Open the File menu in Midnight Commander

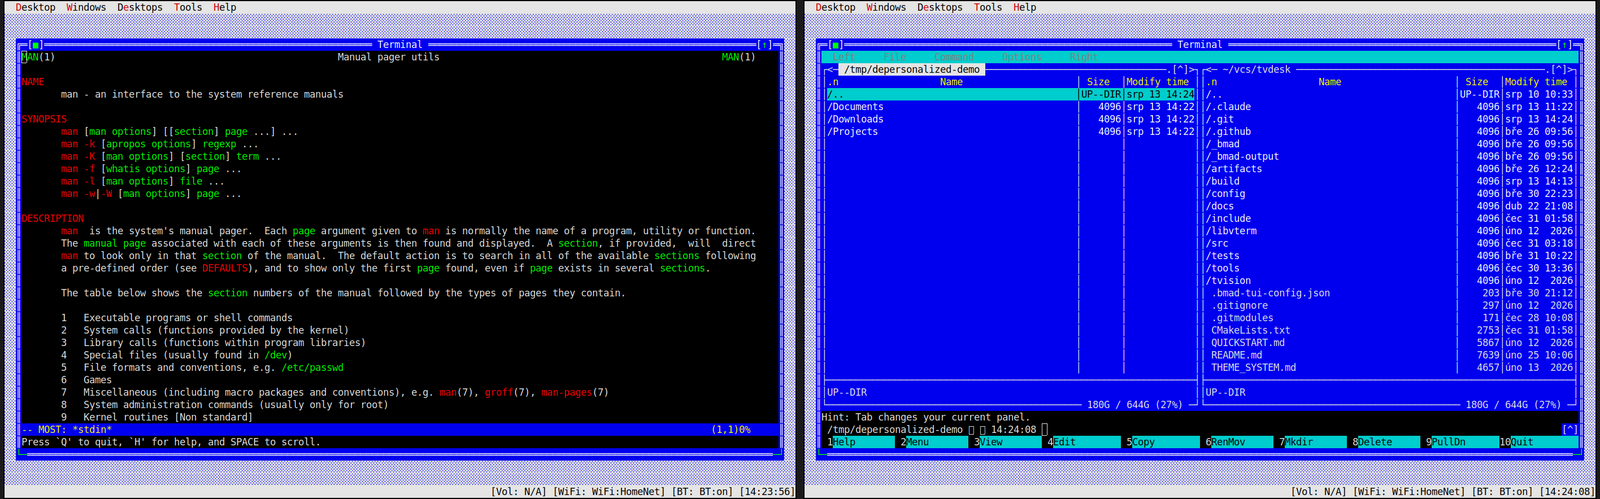(x=894, y=57)
